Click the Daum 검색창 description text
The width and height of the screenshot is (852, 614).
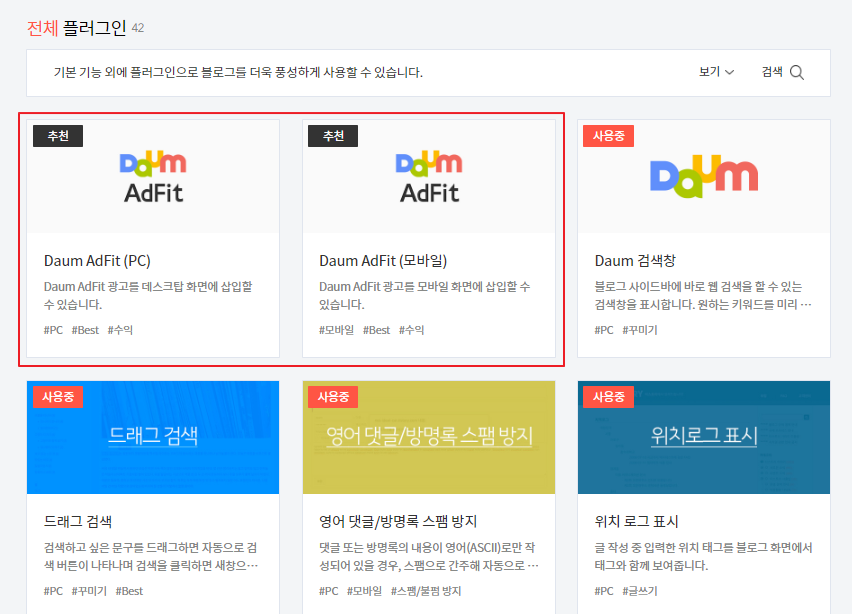click(703, 295)
